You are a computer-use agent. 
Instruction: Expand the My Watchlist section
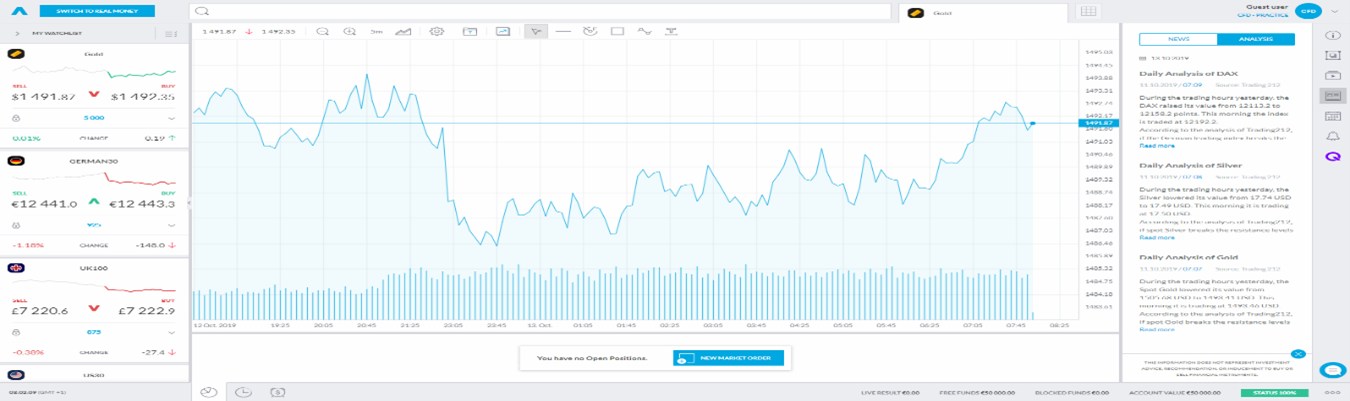[18, 33]
